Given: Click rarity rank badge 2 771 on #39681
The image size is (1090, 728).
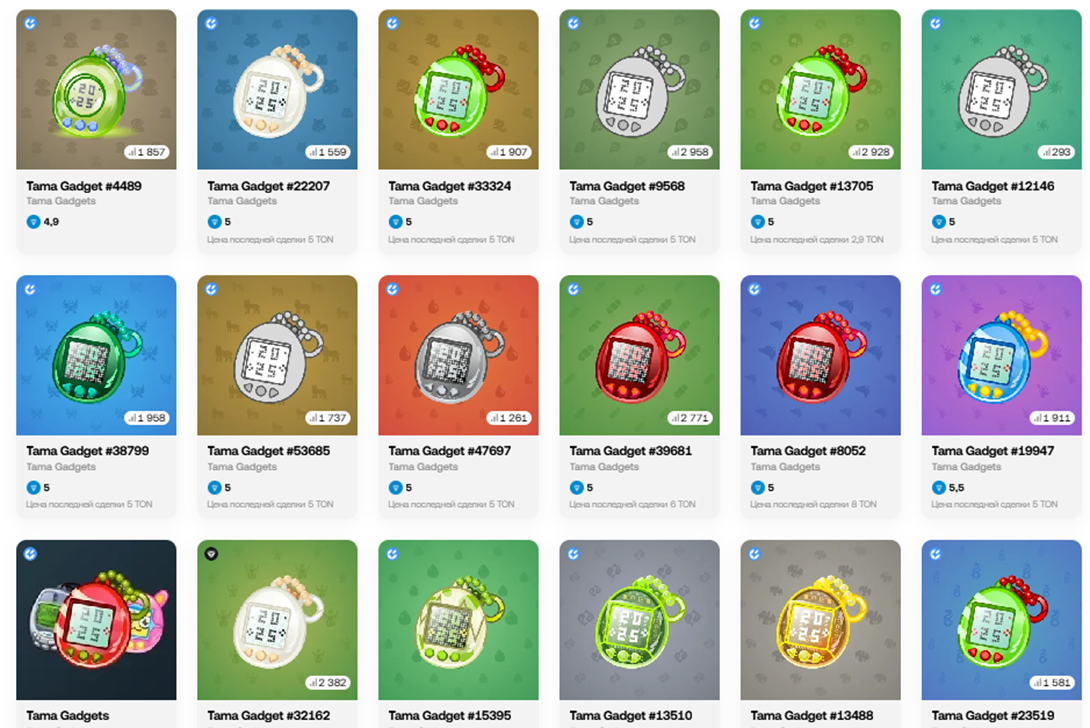Looking at the screenshot, I should [x=690, y=417].
